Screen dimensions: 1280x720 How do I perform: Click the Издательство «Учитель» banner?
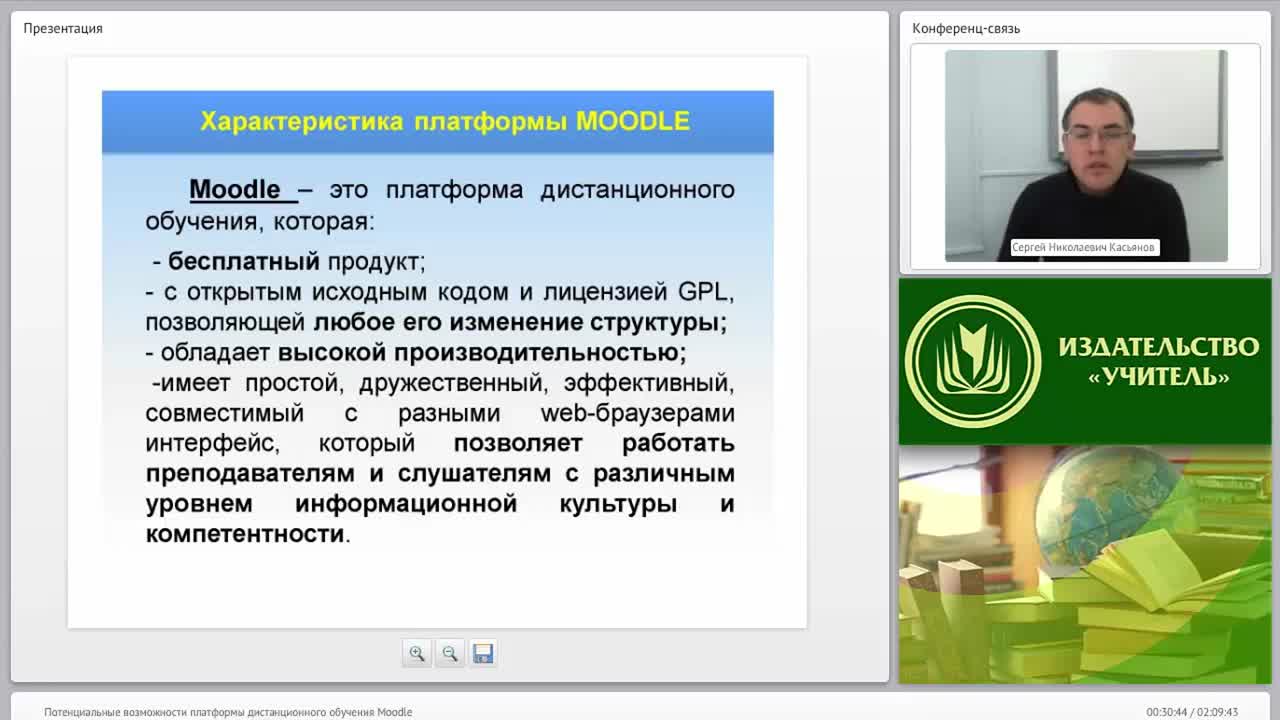coord(1085,361)
